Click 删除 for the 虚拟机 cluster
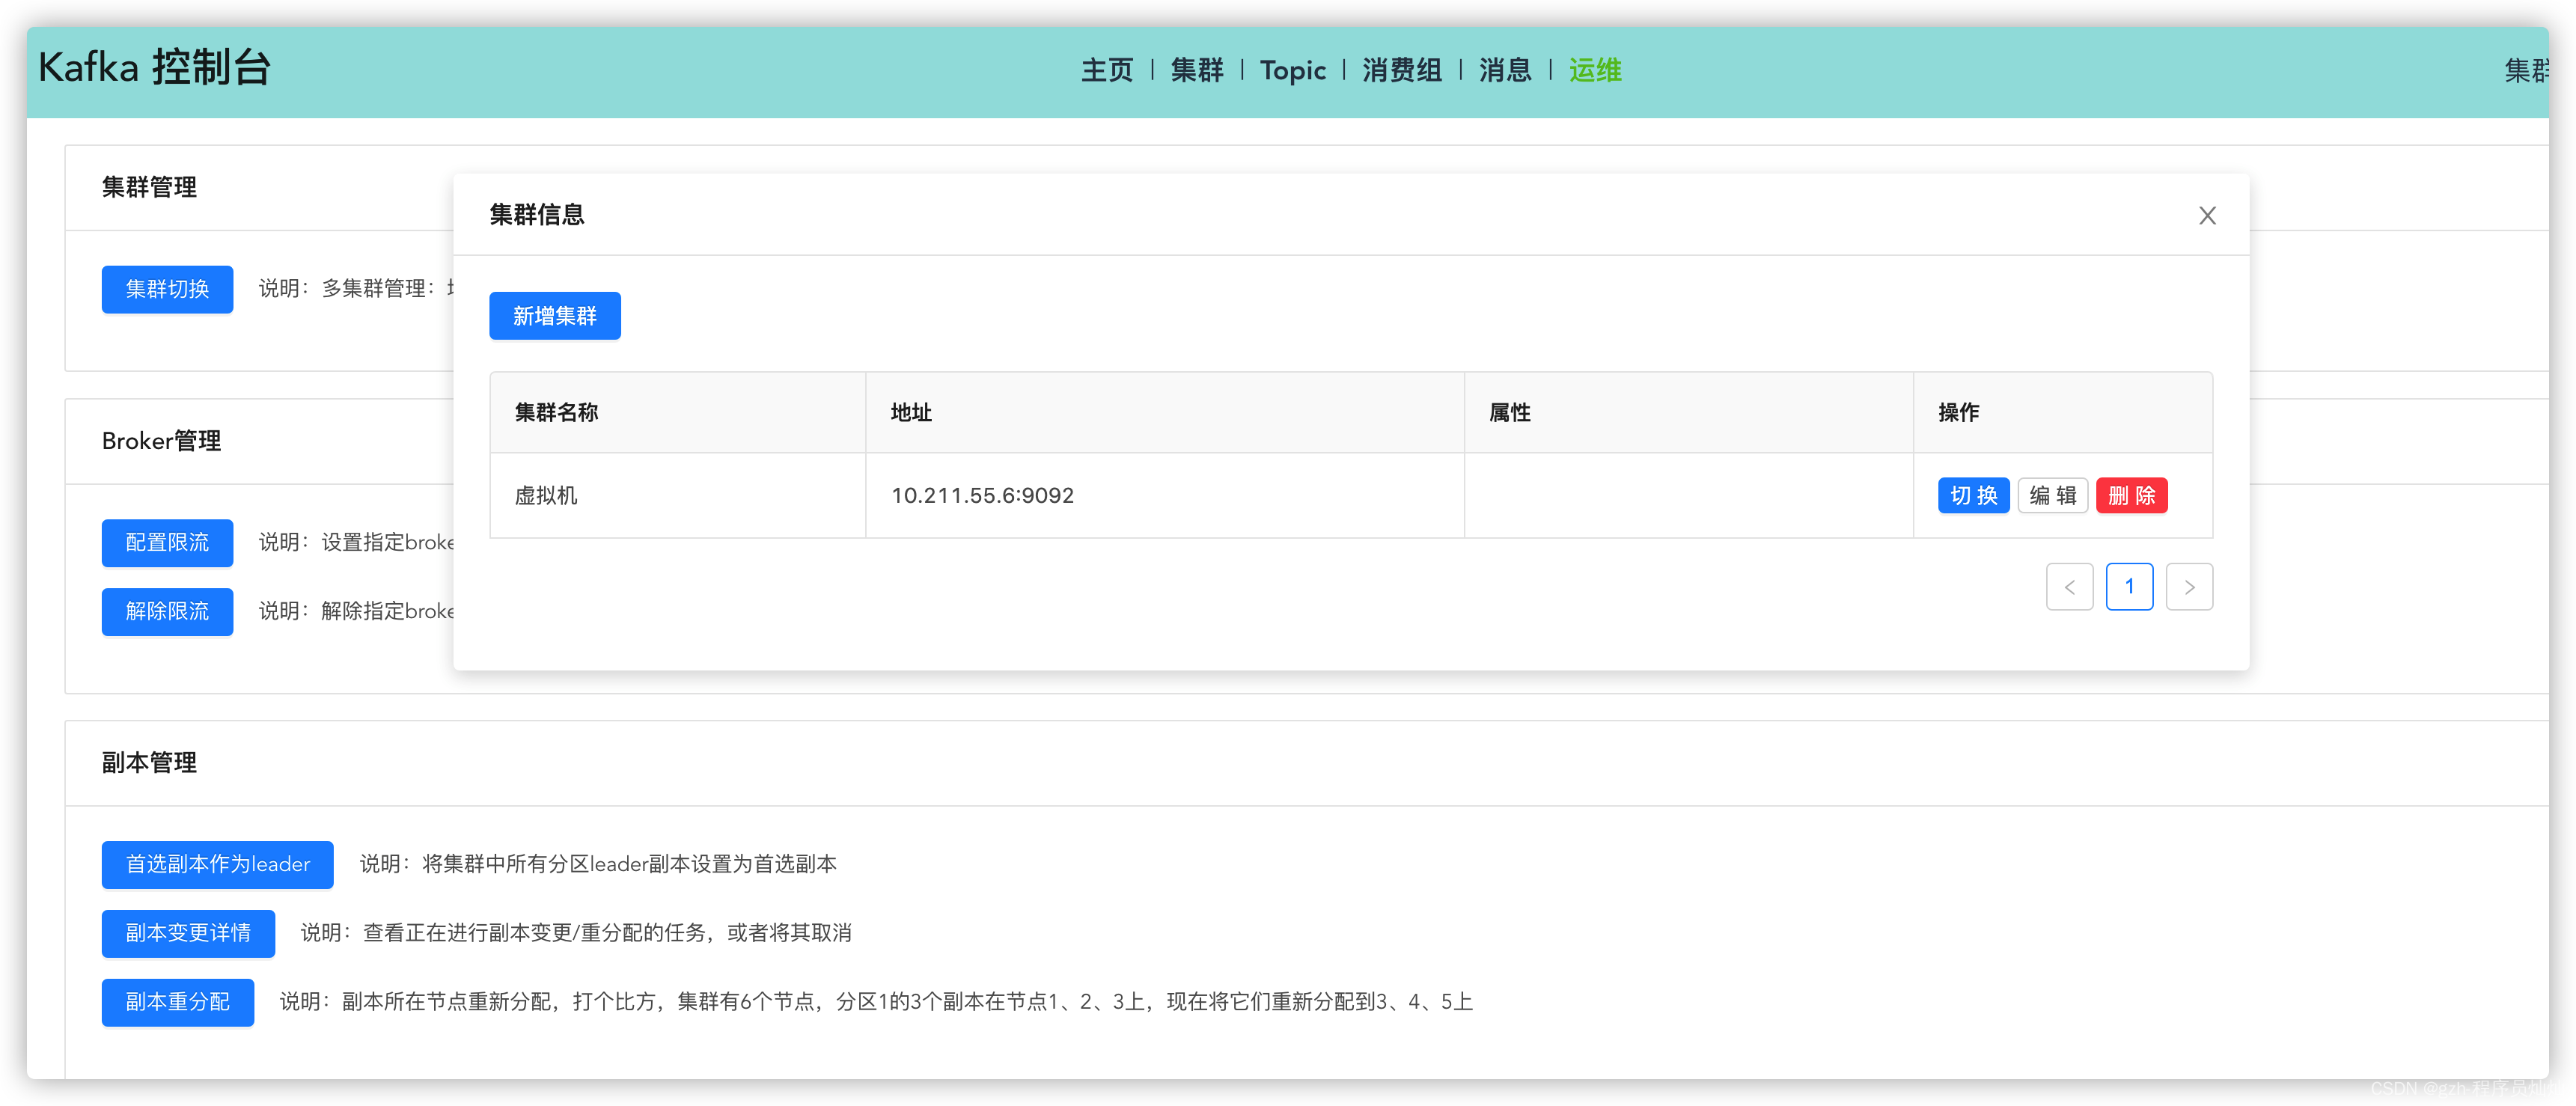2576x1106 pixels. 2131,495
